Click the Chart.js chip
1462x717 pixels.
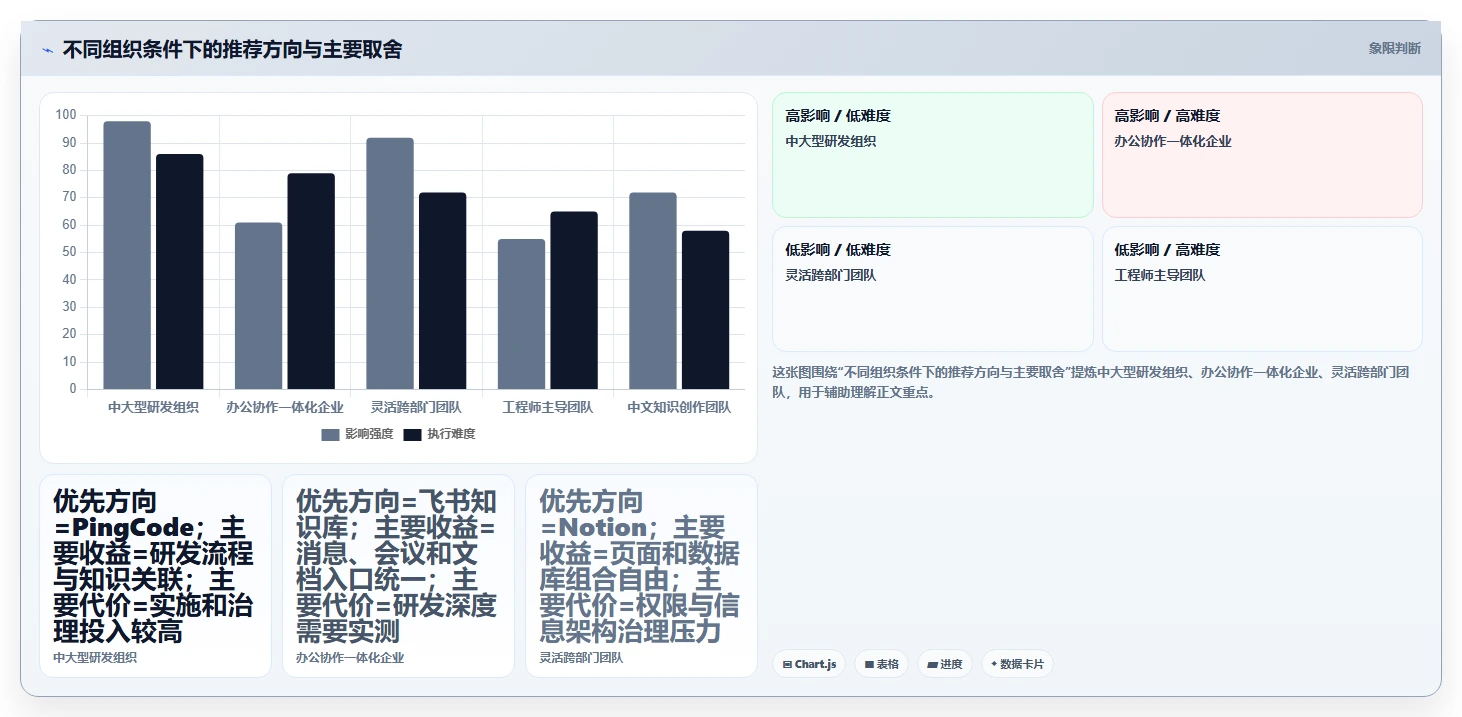point(809,664)
